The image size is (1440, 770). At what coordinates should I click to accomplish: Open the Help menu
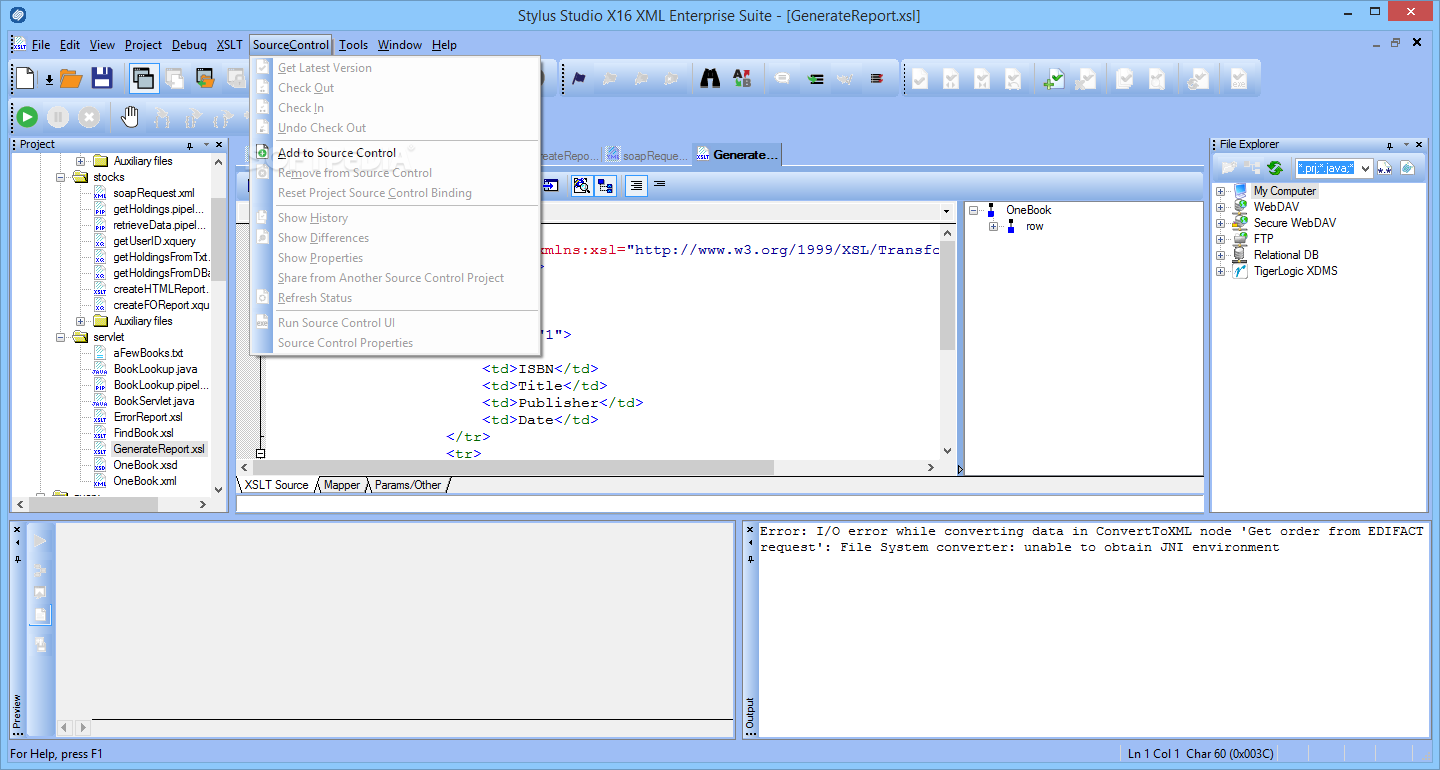pos(444,45)
